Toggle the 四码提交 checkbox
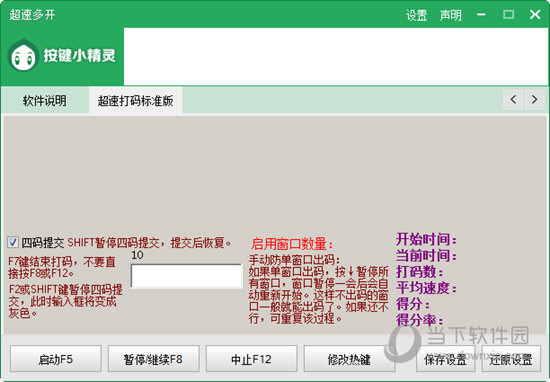Image resolution: width=550 pixels, height=382 pixels. [x=13, y=242]
